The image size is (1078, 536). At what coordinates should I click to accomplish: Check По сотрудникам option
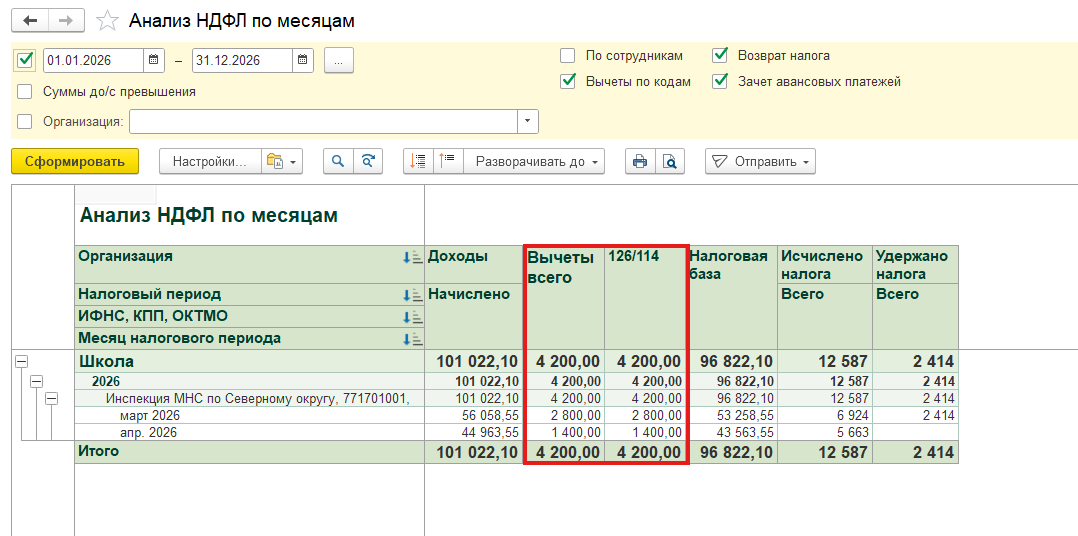pos(568,56)
